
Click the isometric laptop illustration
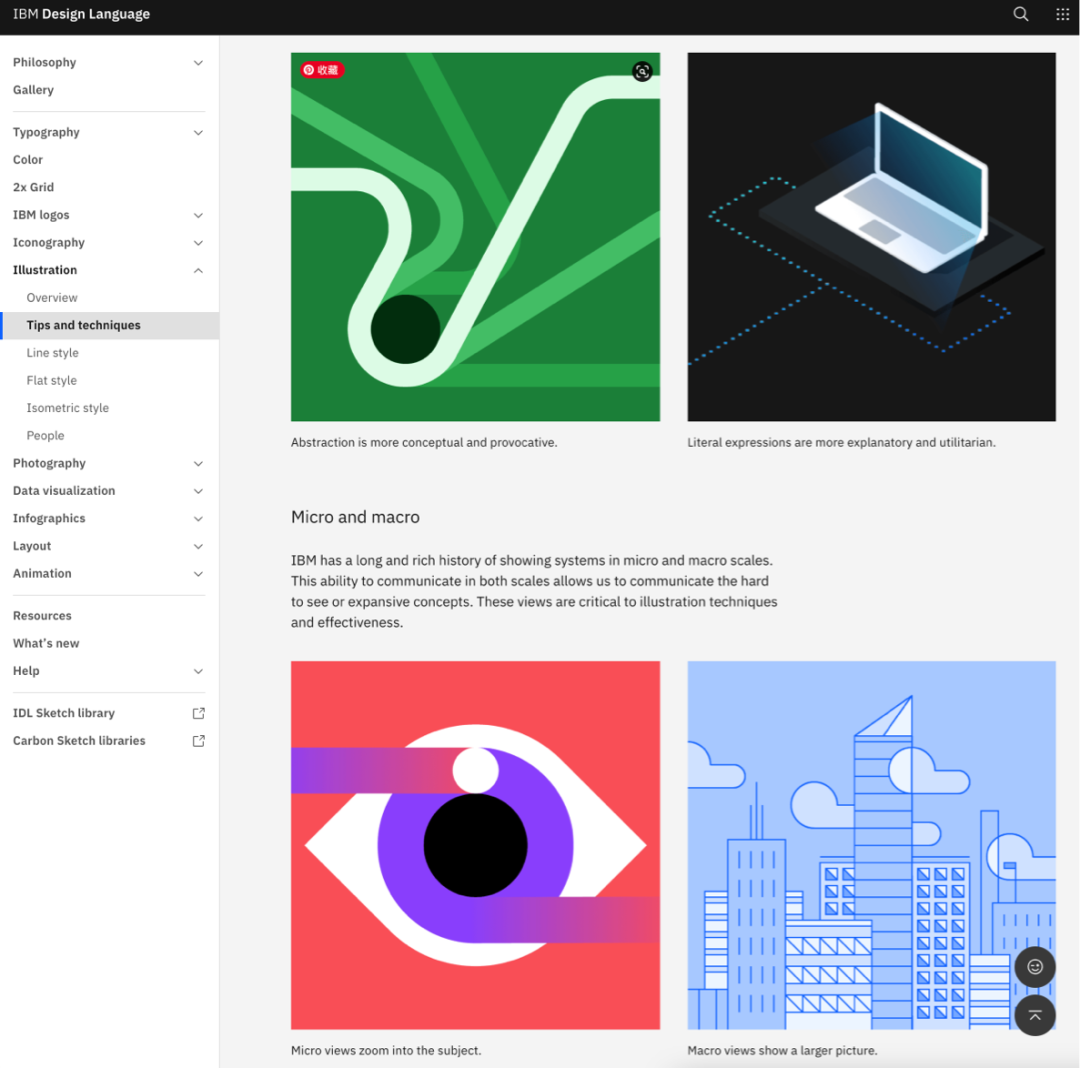pos(871,237)
